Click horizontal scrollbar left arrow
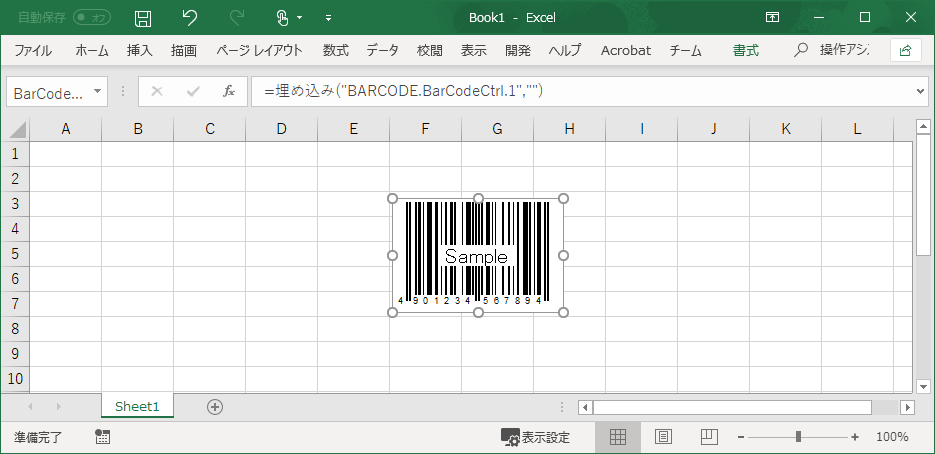This screenshot has width=935, height=454. 585,407
